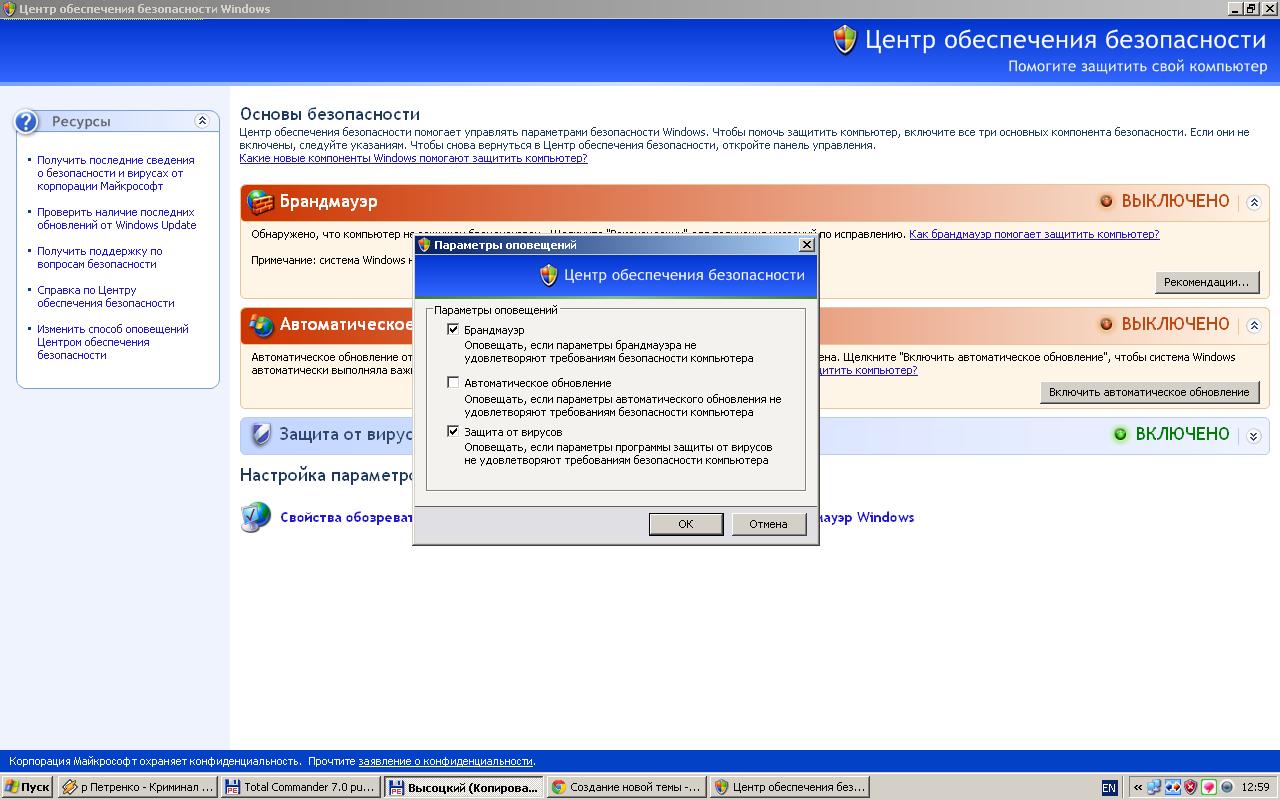This screenshot has height=800, width=1280.
Task: Click the Брандмауэр firewall brick icon
Action: click(260, 202)
